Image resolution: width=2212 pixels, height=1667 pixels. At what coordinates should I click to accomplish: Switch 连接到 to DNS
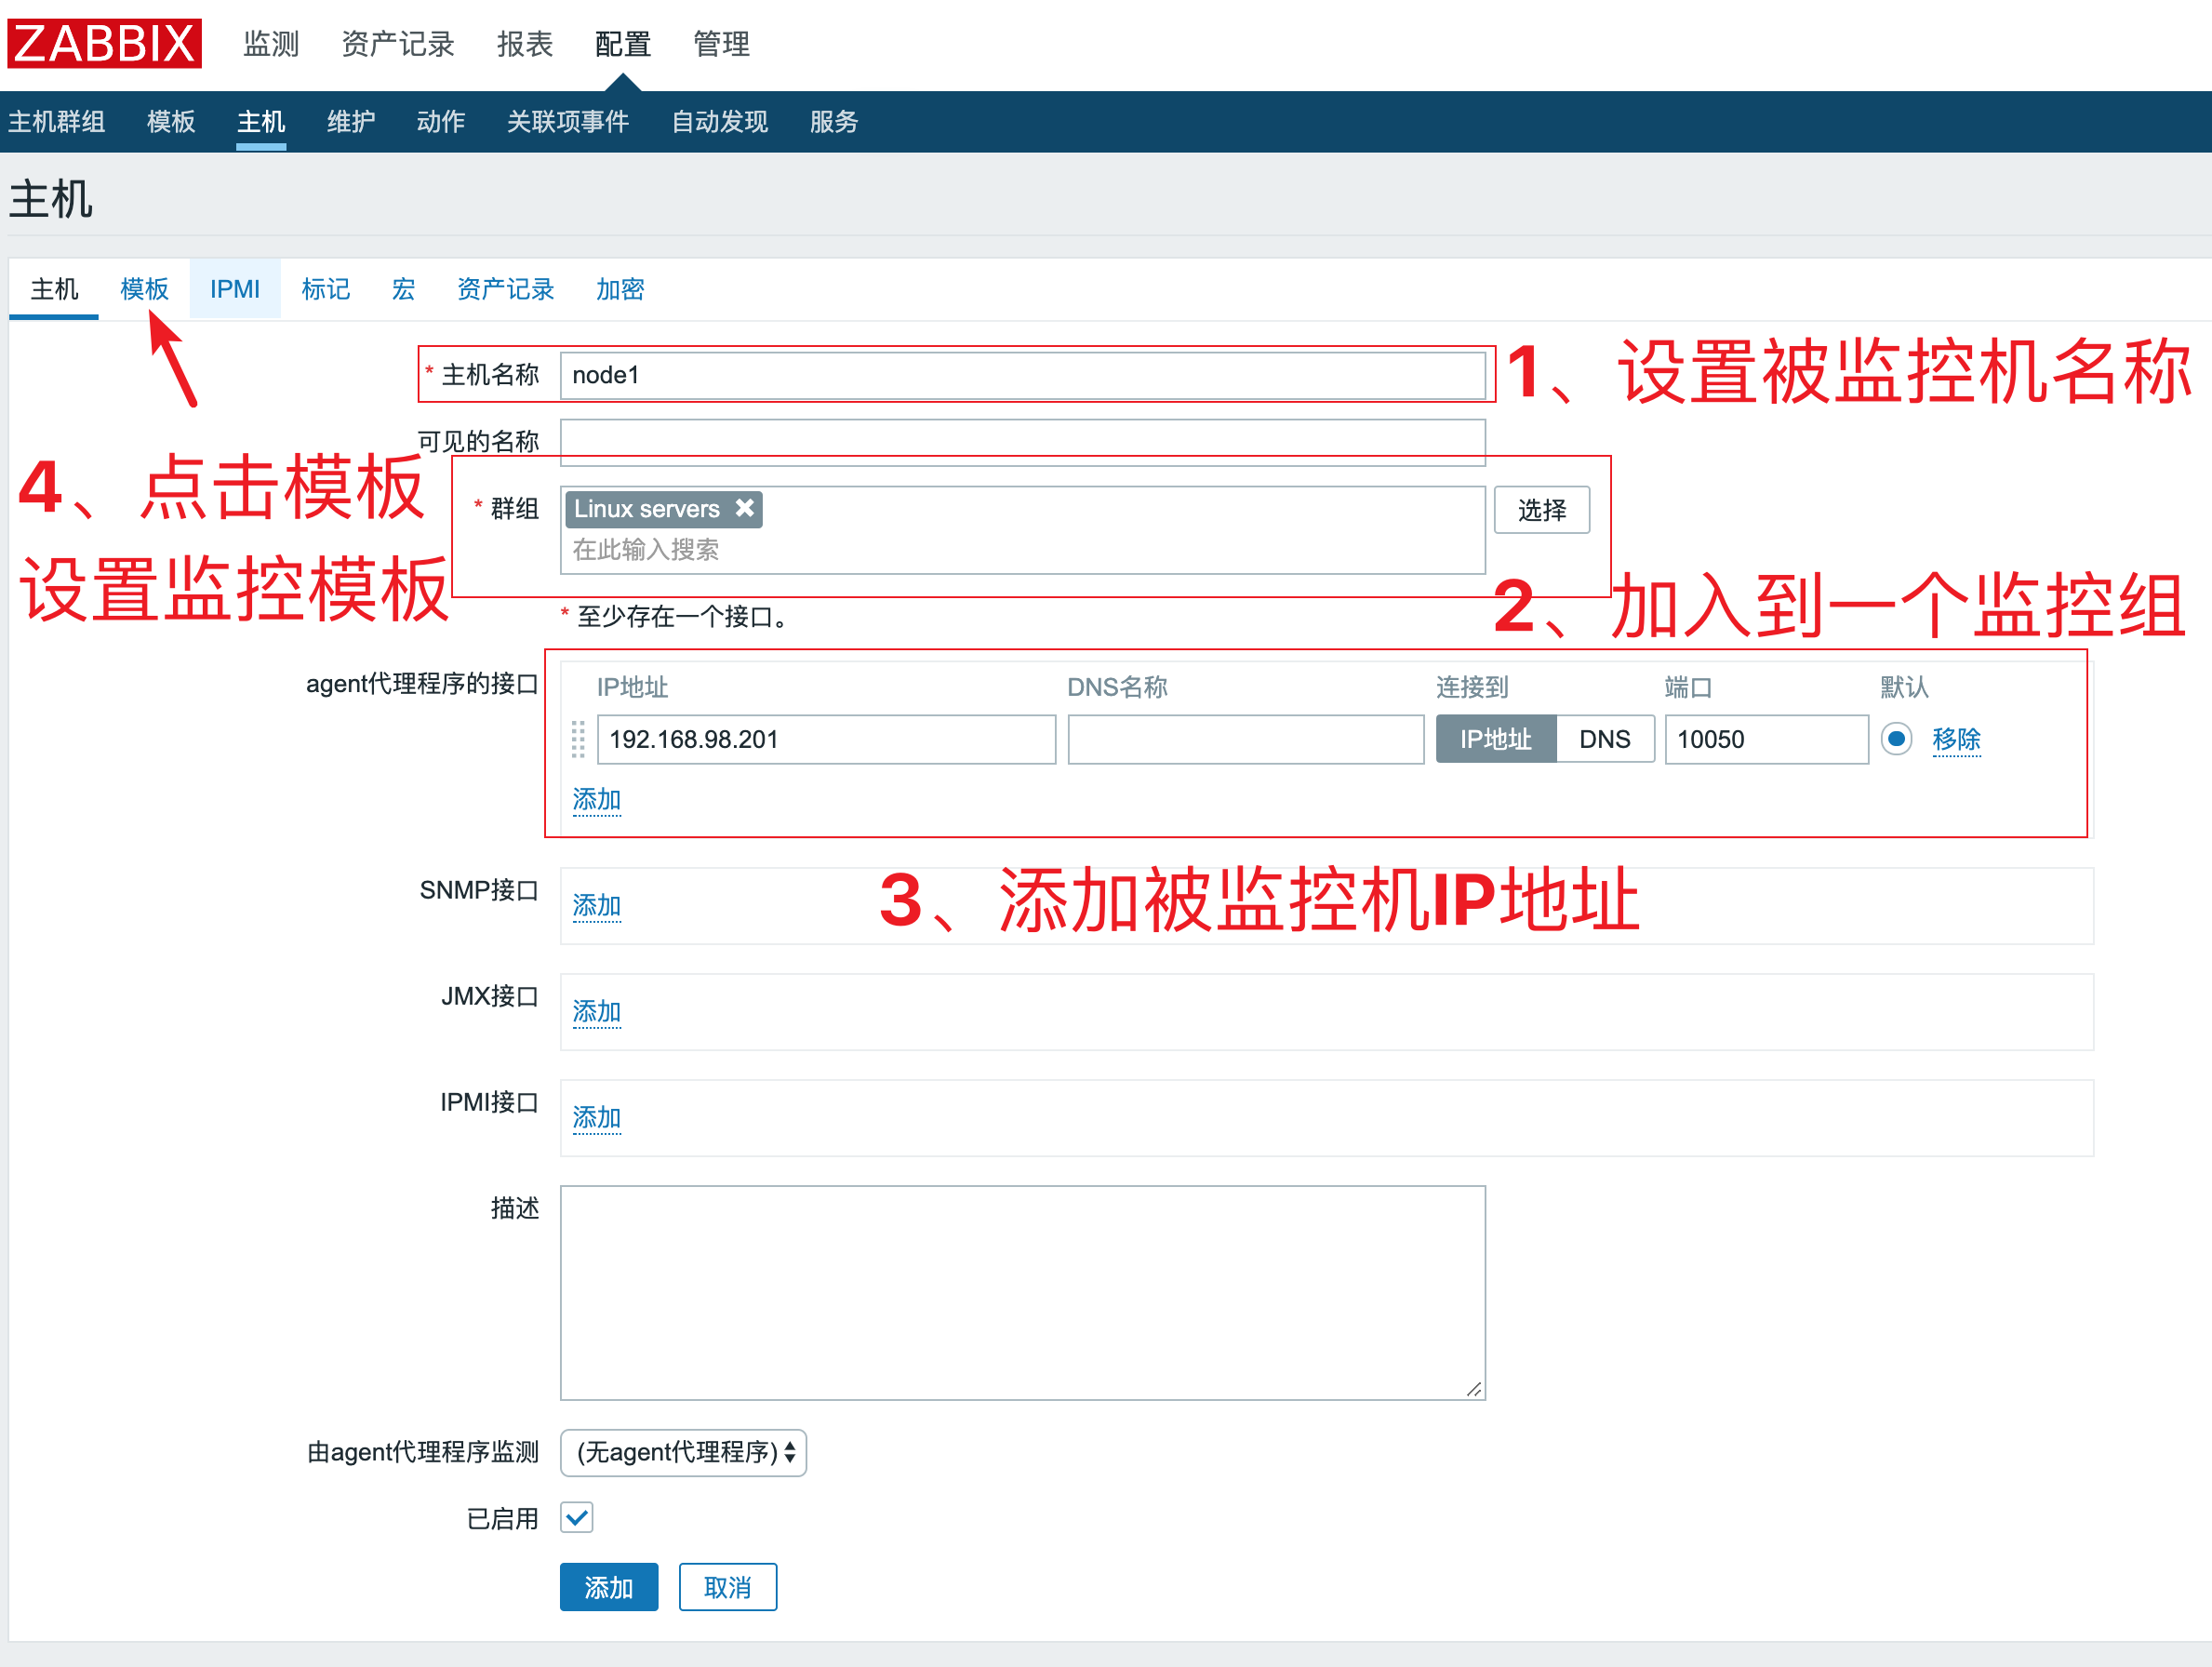pos(1604,739)
